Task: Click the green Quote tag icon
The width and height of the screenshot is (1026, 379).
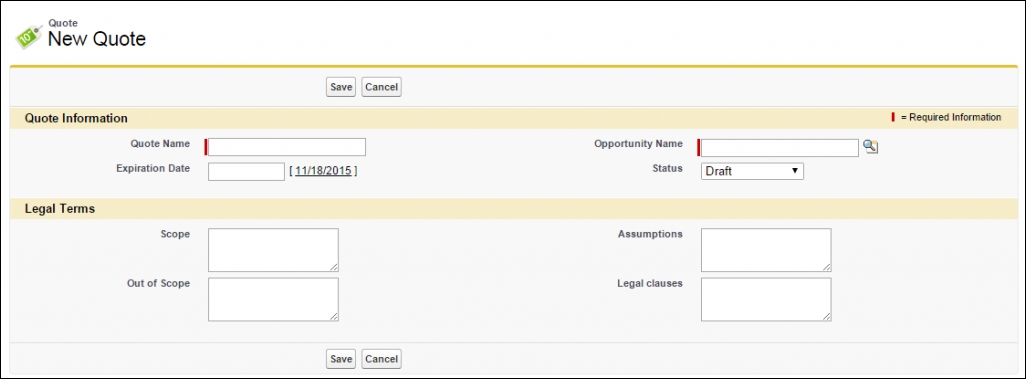Action: coord(29,37)
